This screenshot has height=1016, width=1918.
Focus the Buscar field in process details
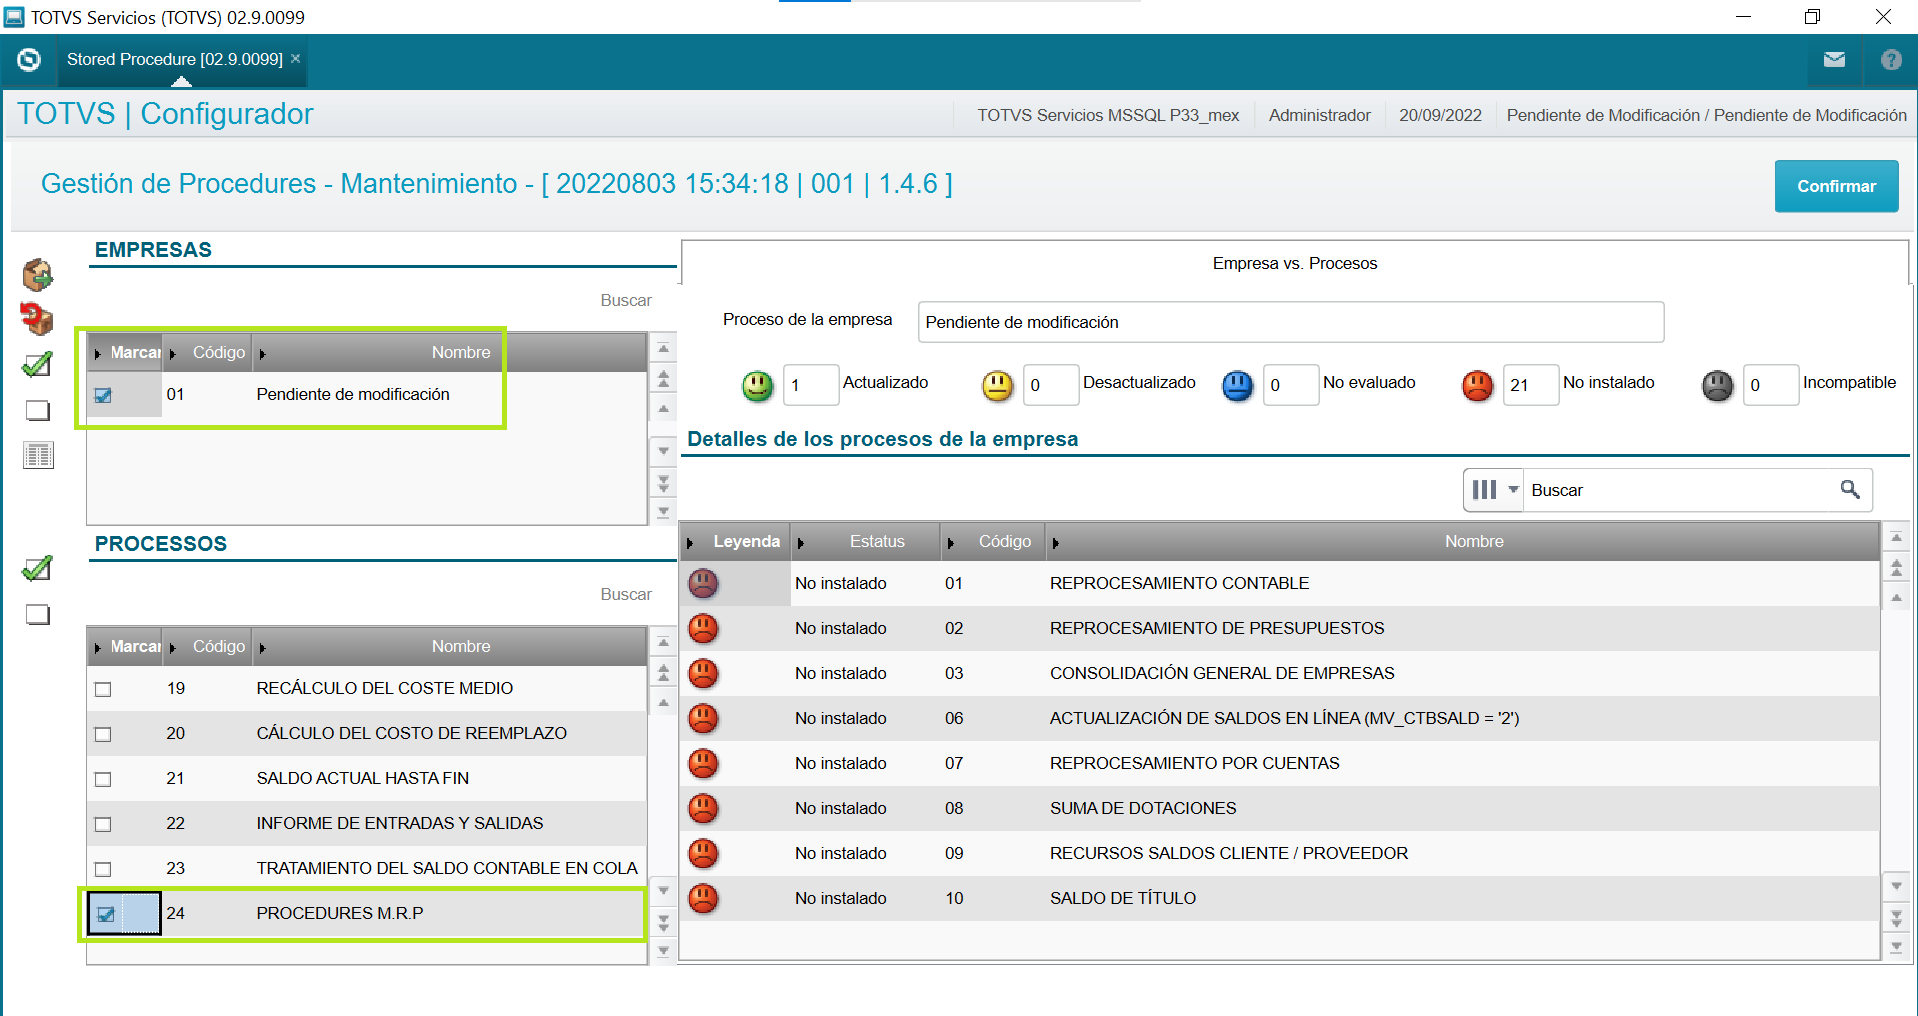(1680, 490)
